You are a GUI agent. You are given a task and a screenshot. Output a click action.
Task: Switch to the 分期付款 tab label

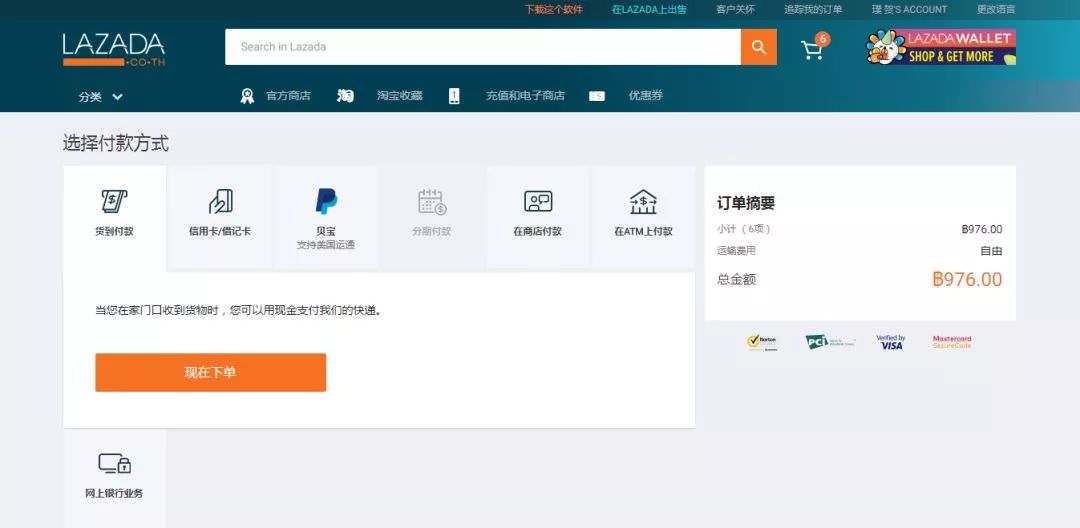tap(432, 232)
